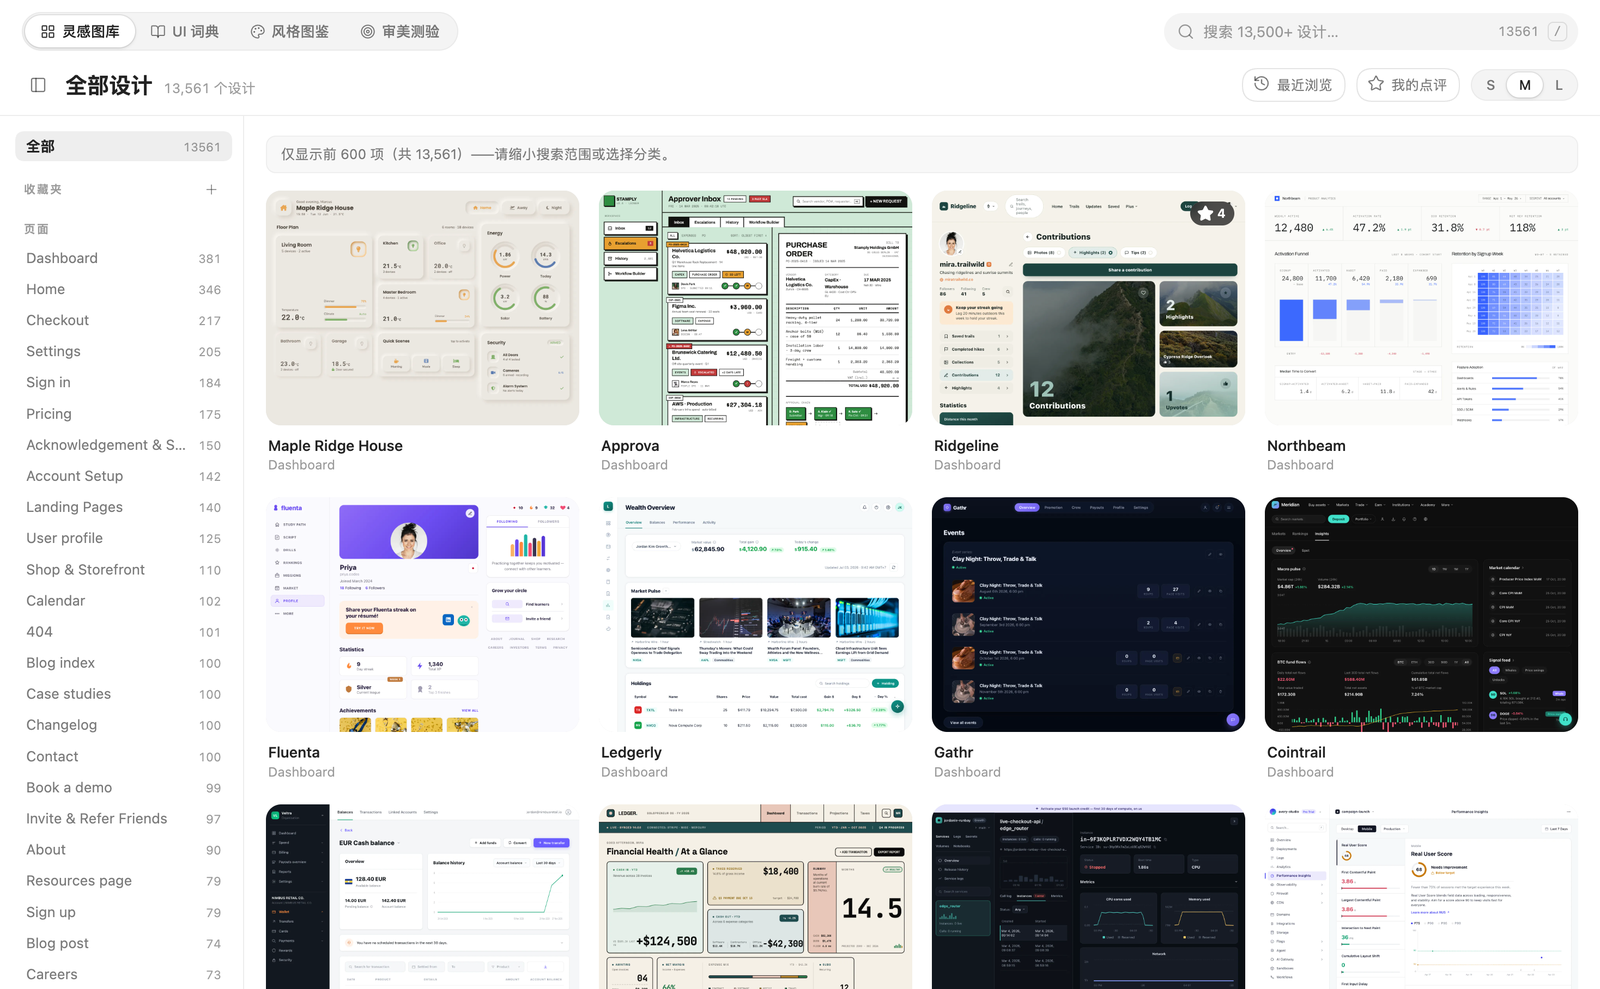The width and height of the screenshot is (1600, 989).
Task: Click the slash shortcut key badge
Action: (1557, 32)
